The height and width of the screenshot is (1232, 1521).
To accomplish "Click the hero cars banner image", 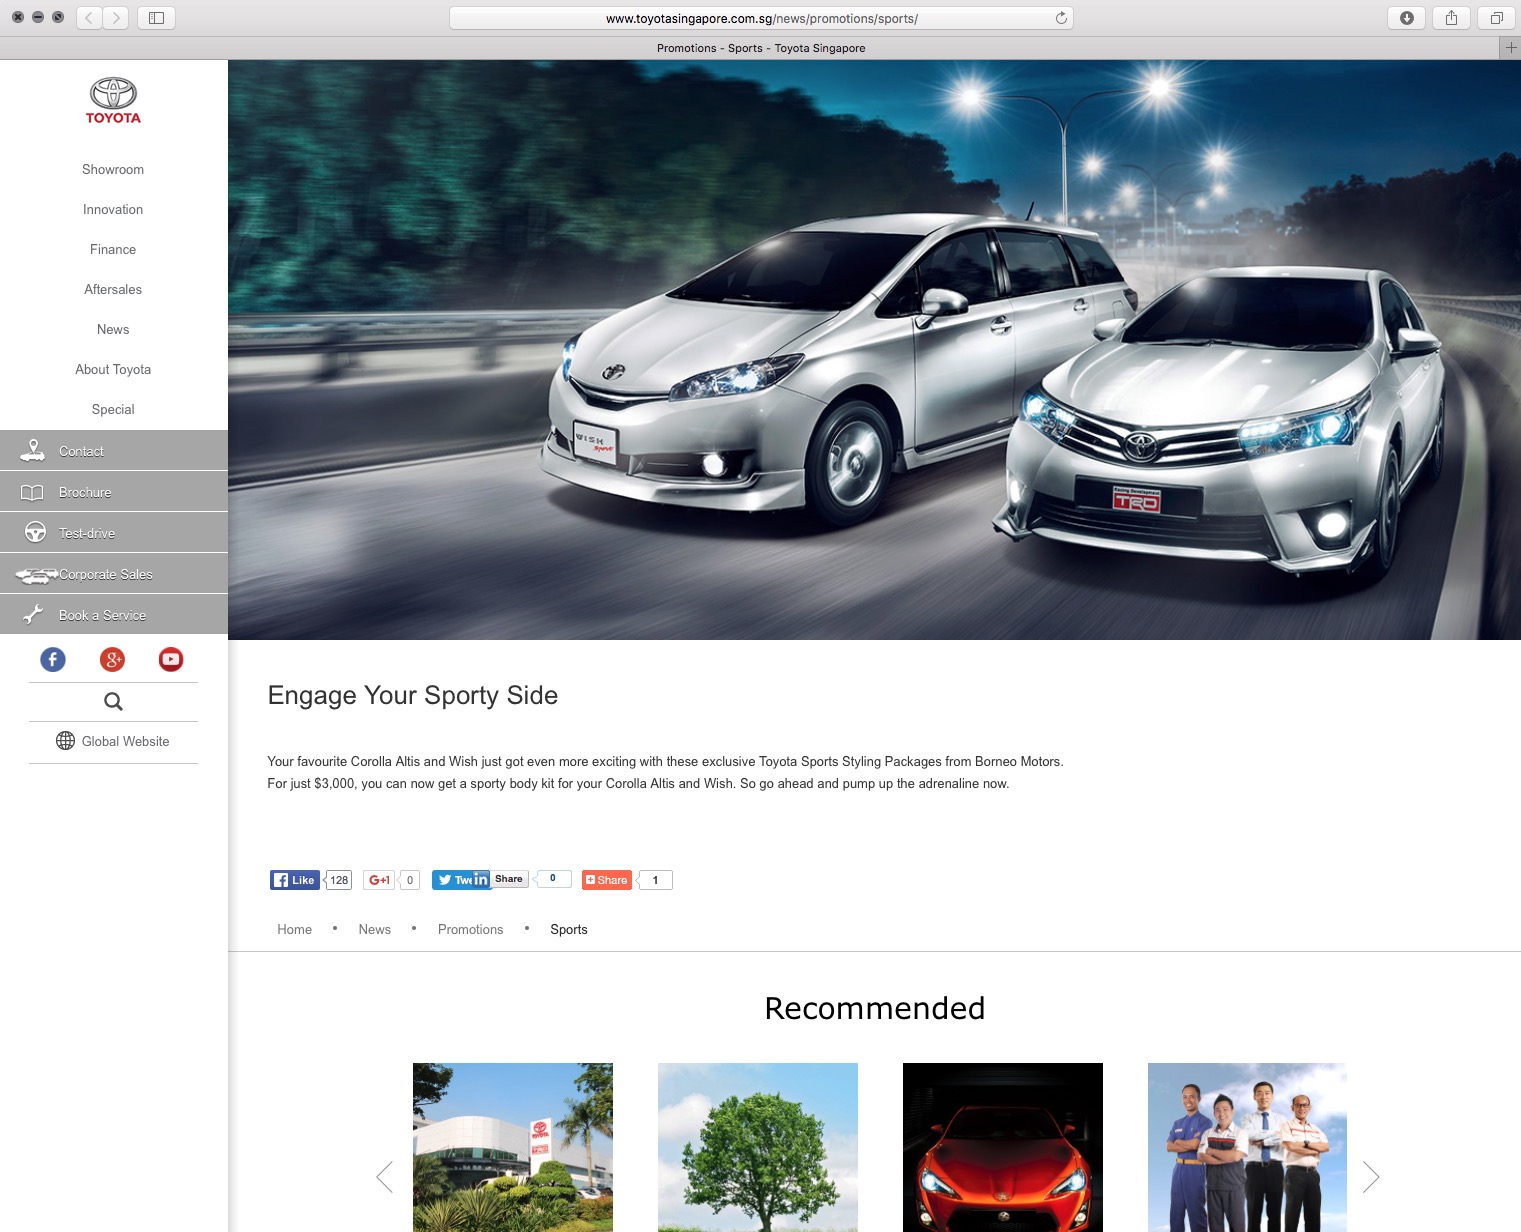I will pos(874,350).
